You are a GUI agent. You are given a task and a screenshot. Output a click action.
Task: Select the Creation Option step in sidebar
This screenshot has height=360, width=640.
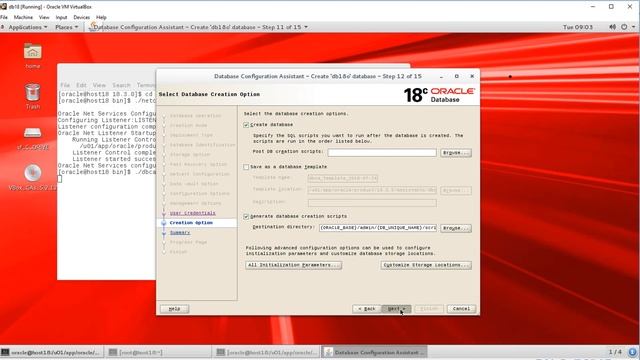point(191,223)
